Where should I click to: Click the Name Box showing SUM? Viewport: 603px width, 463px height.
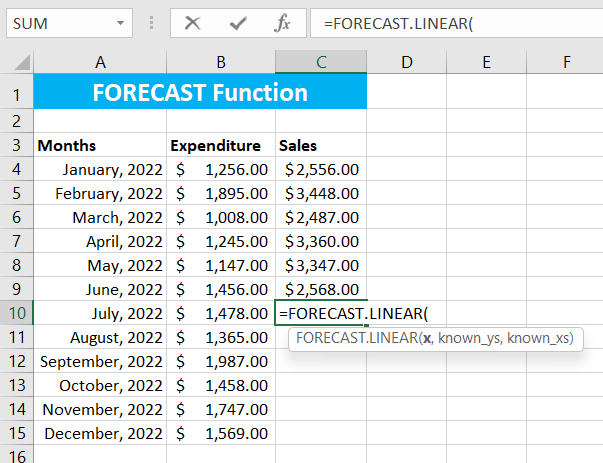click(x=58, y=22)
